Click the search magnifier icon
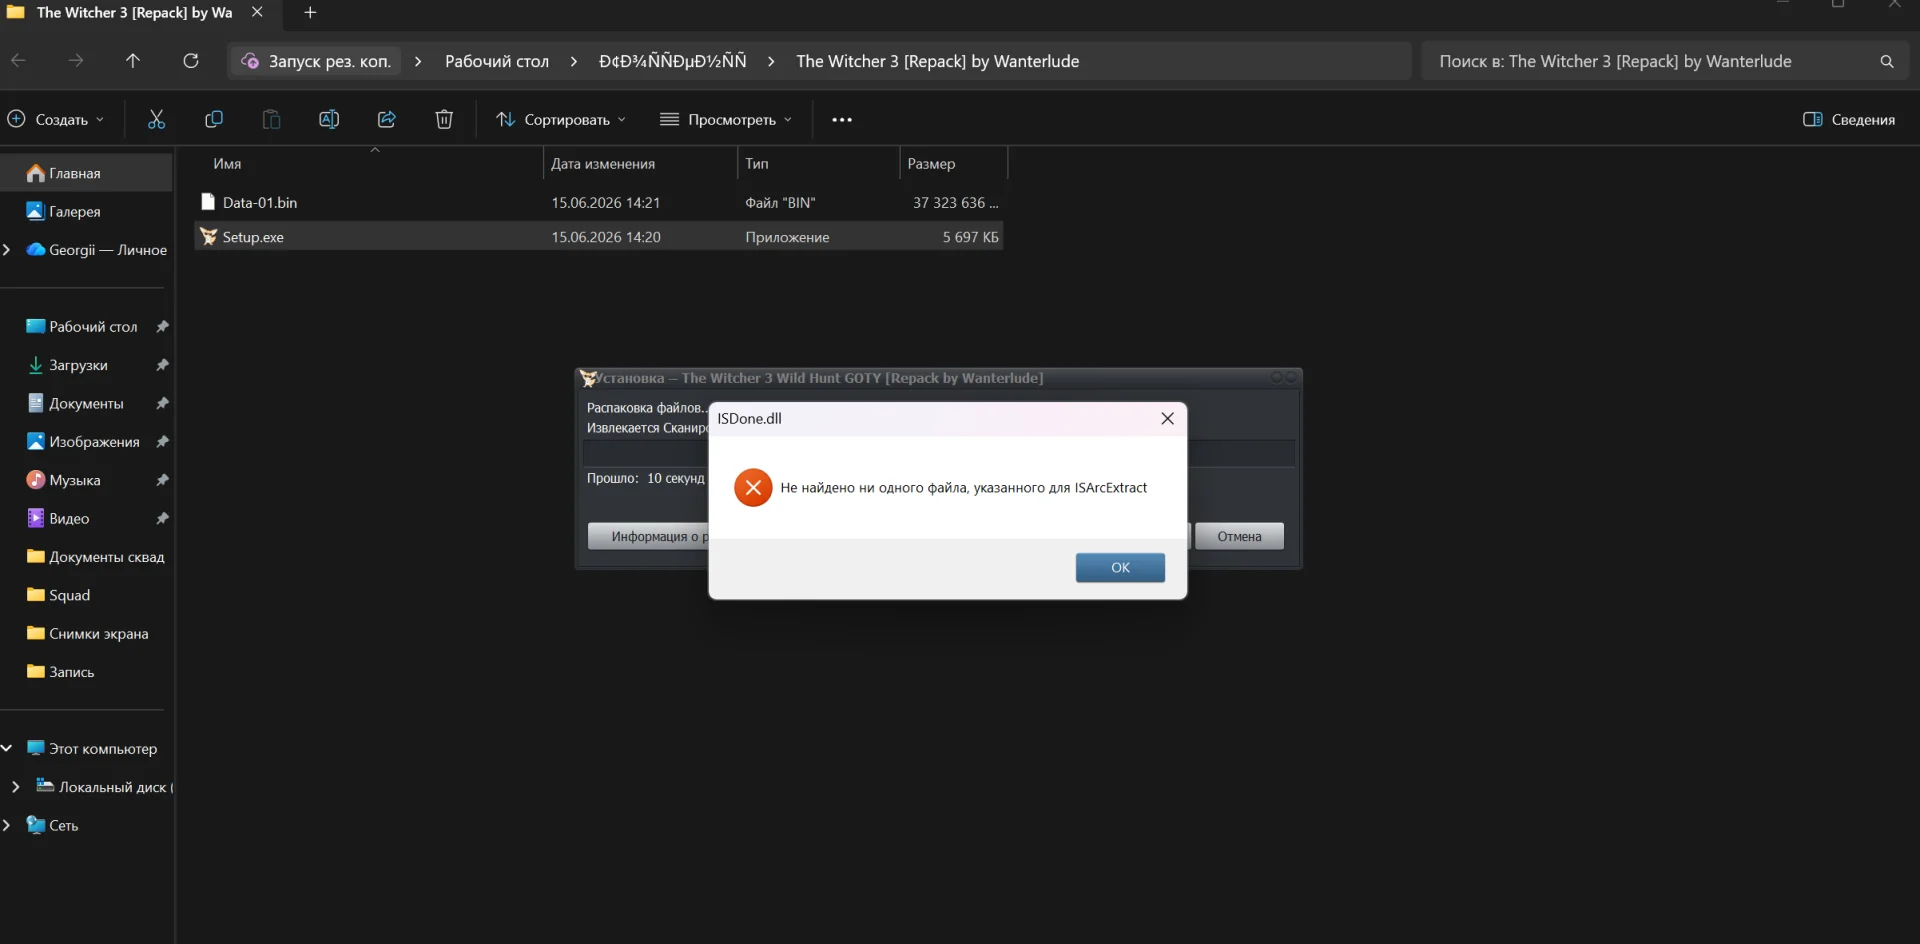The width and height of the screenshot is (1920, 944). [x=1887, y=61]
